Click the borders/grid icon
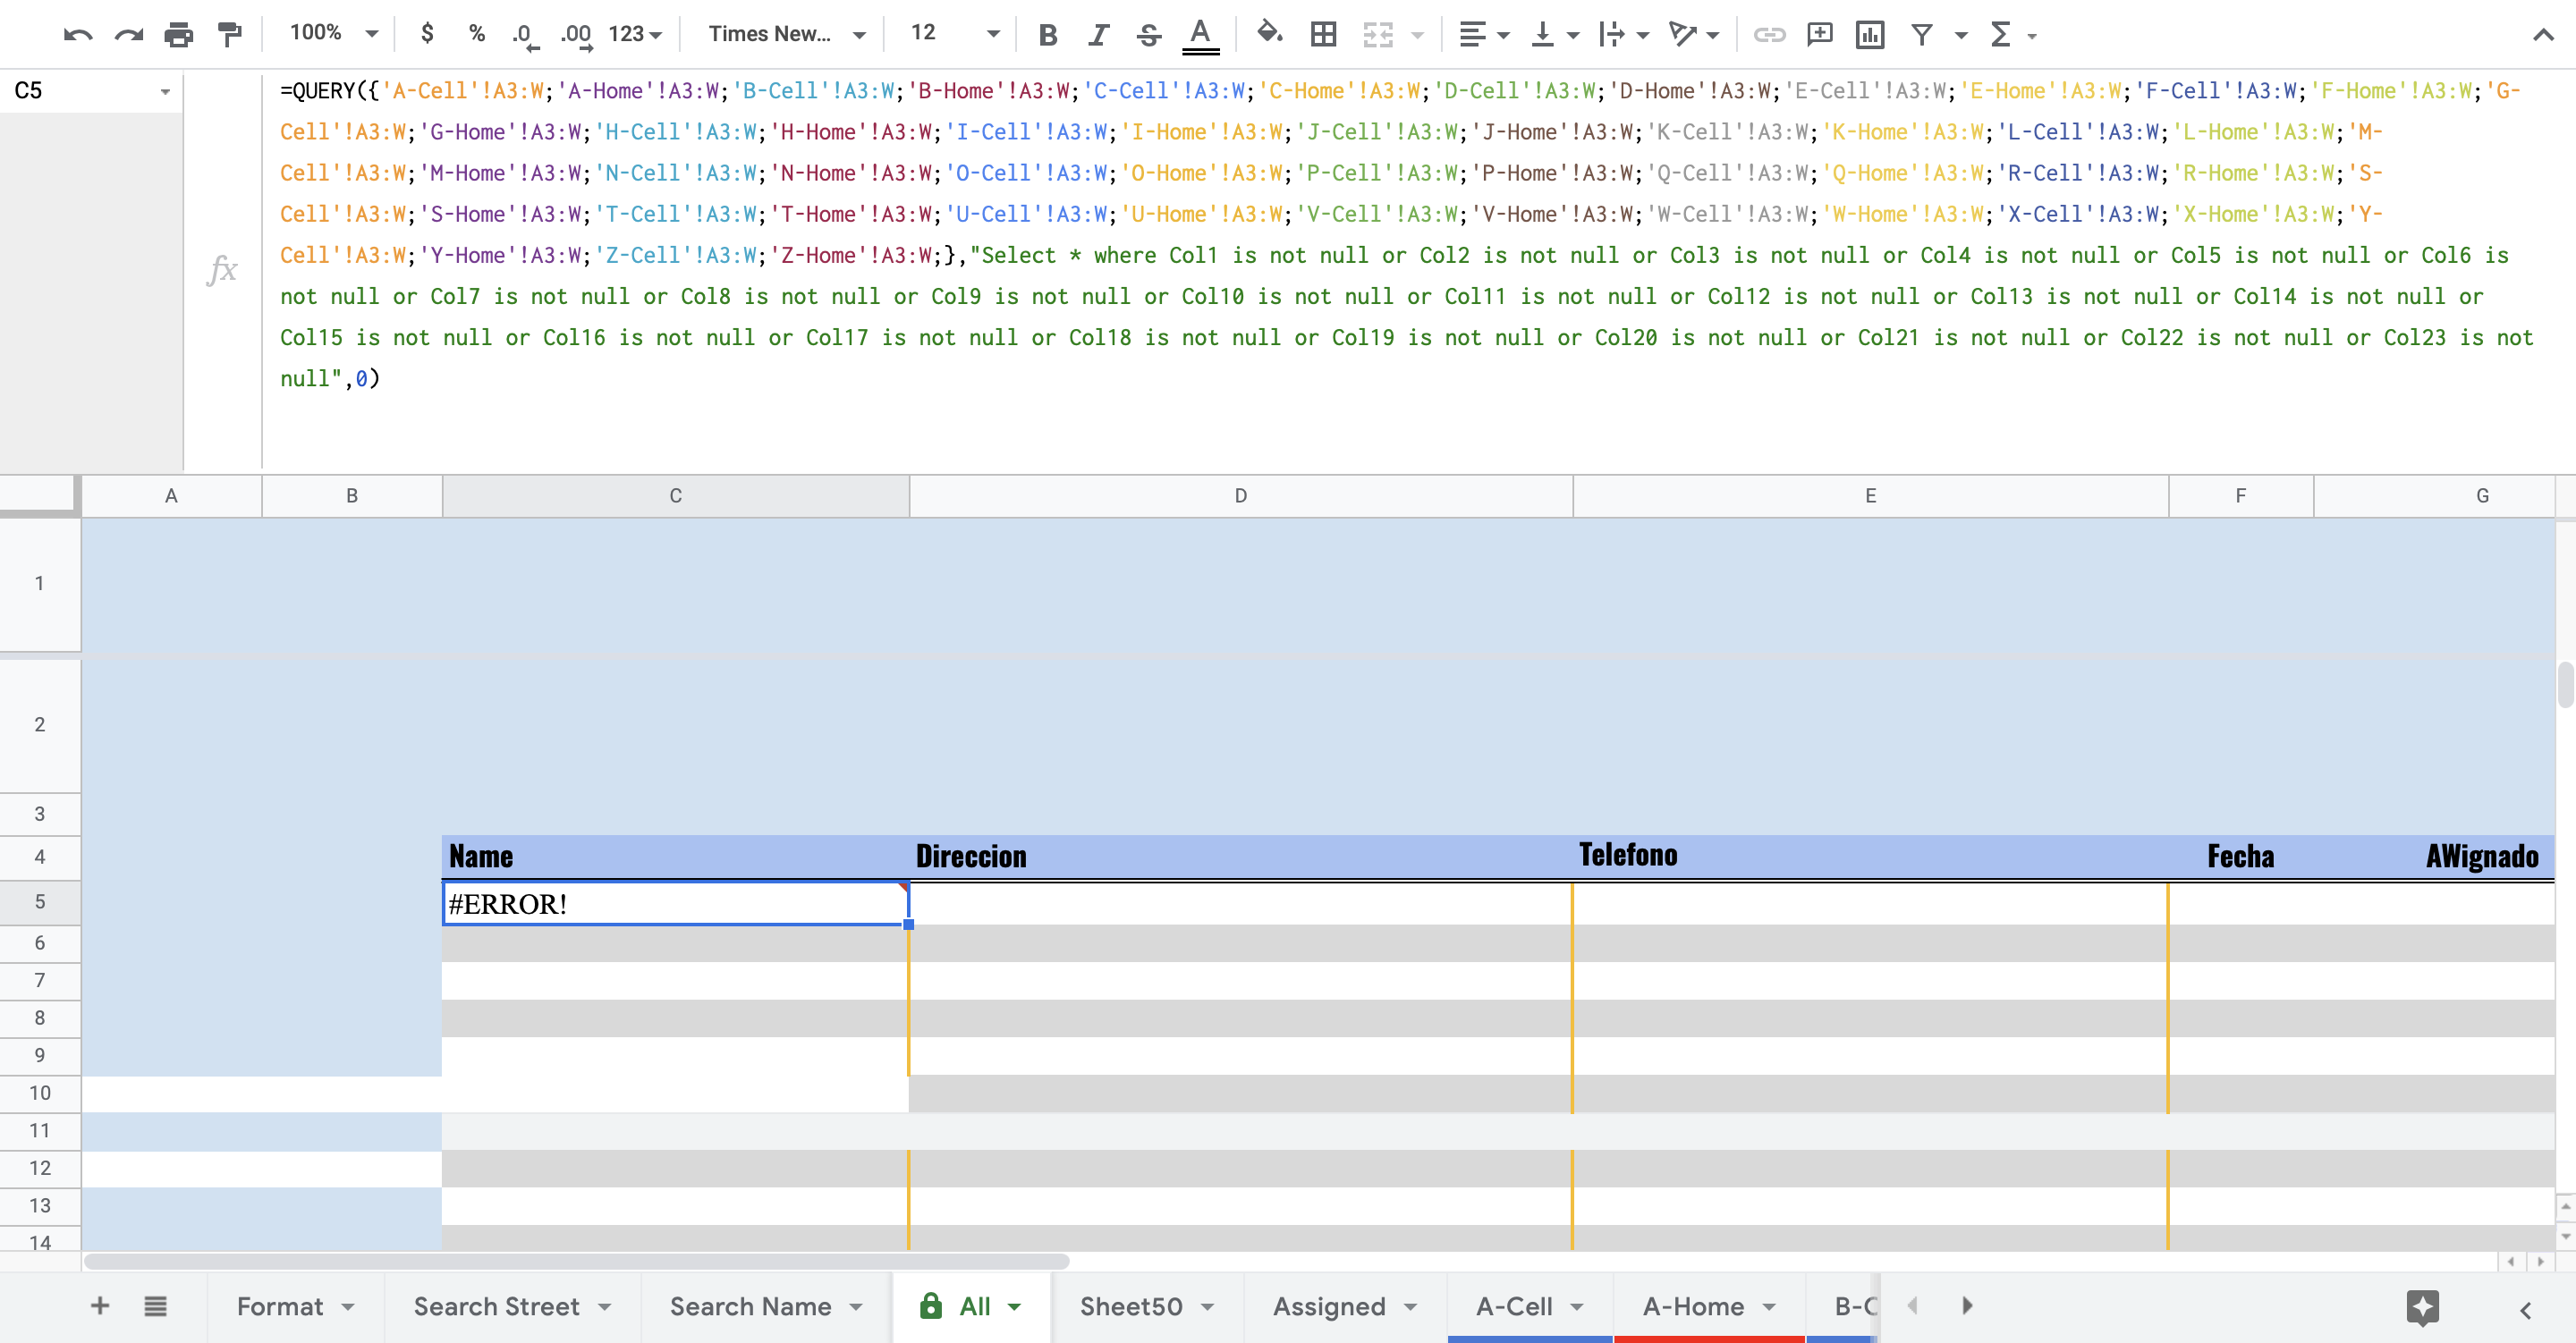Viewport: 2576px width, 1343px height. click(1324, 32)
